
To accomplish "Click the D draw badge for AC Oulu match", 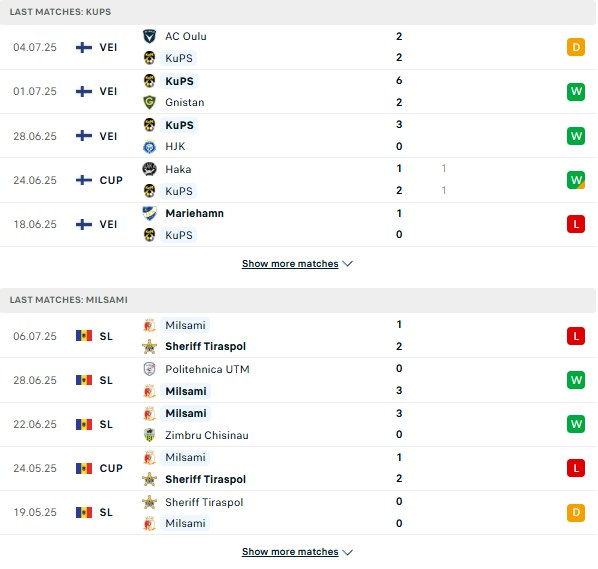I will point(576,47).
